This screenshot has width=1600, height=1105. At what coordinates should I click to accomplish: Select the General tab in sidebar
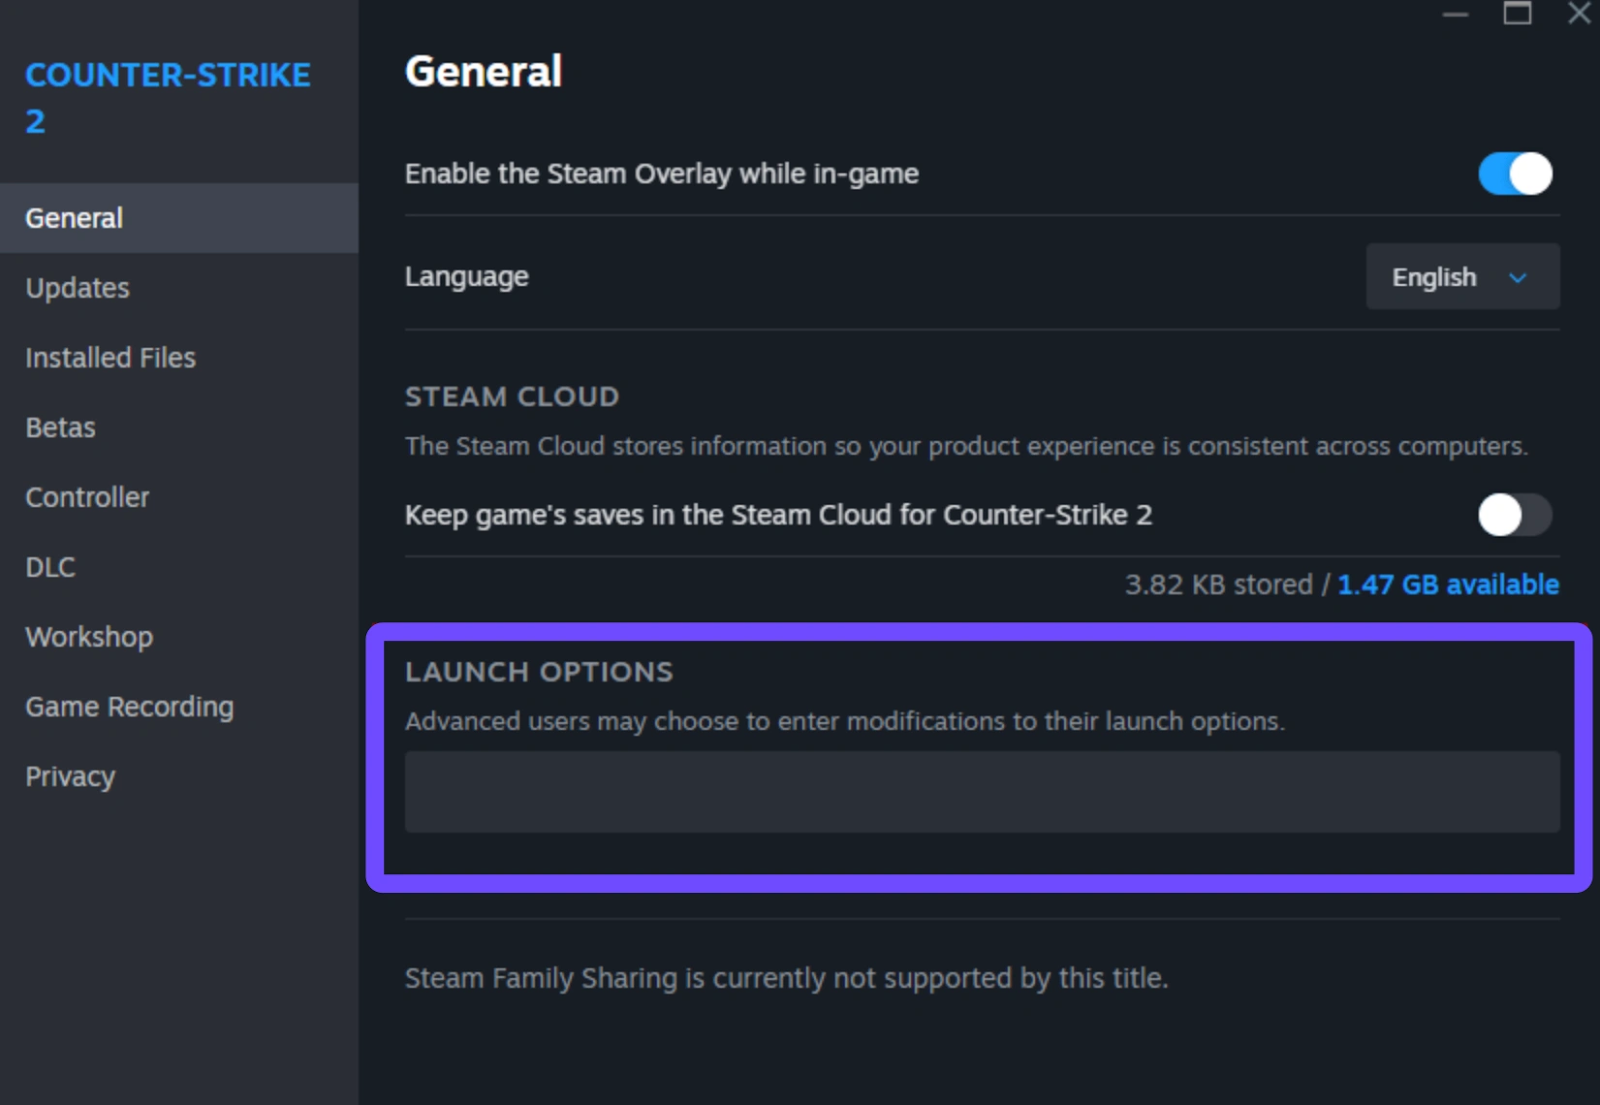click(75, 218)
